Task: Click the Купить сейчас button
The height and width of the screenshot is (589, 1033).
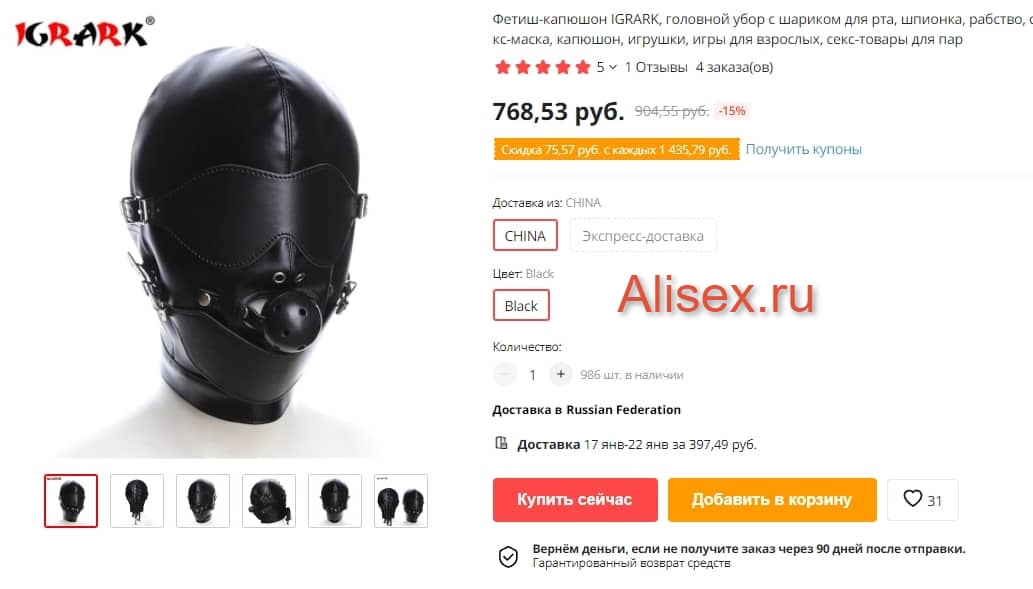Action: coord(575,499)
